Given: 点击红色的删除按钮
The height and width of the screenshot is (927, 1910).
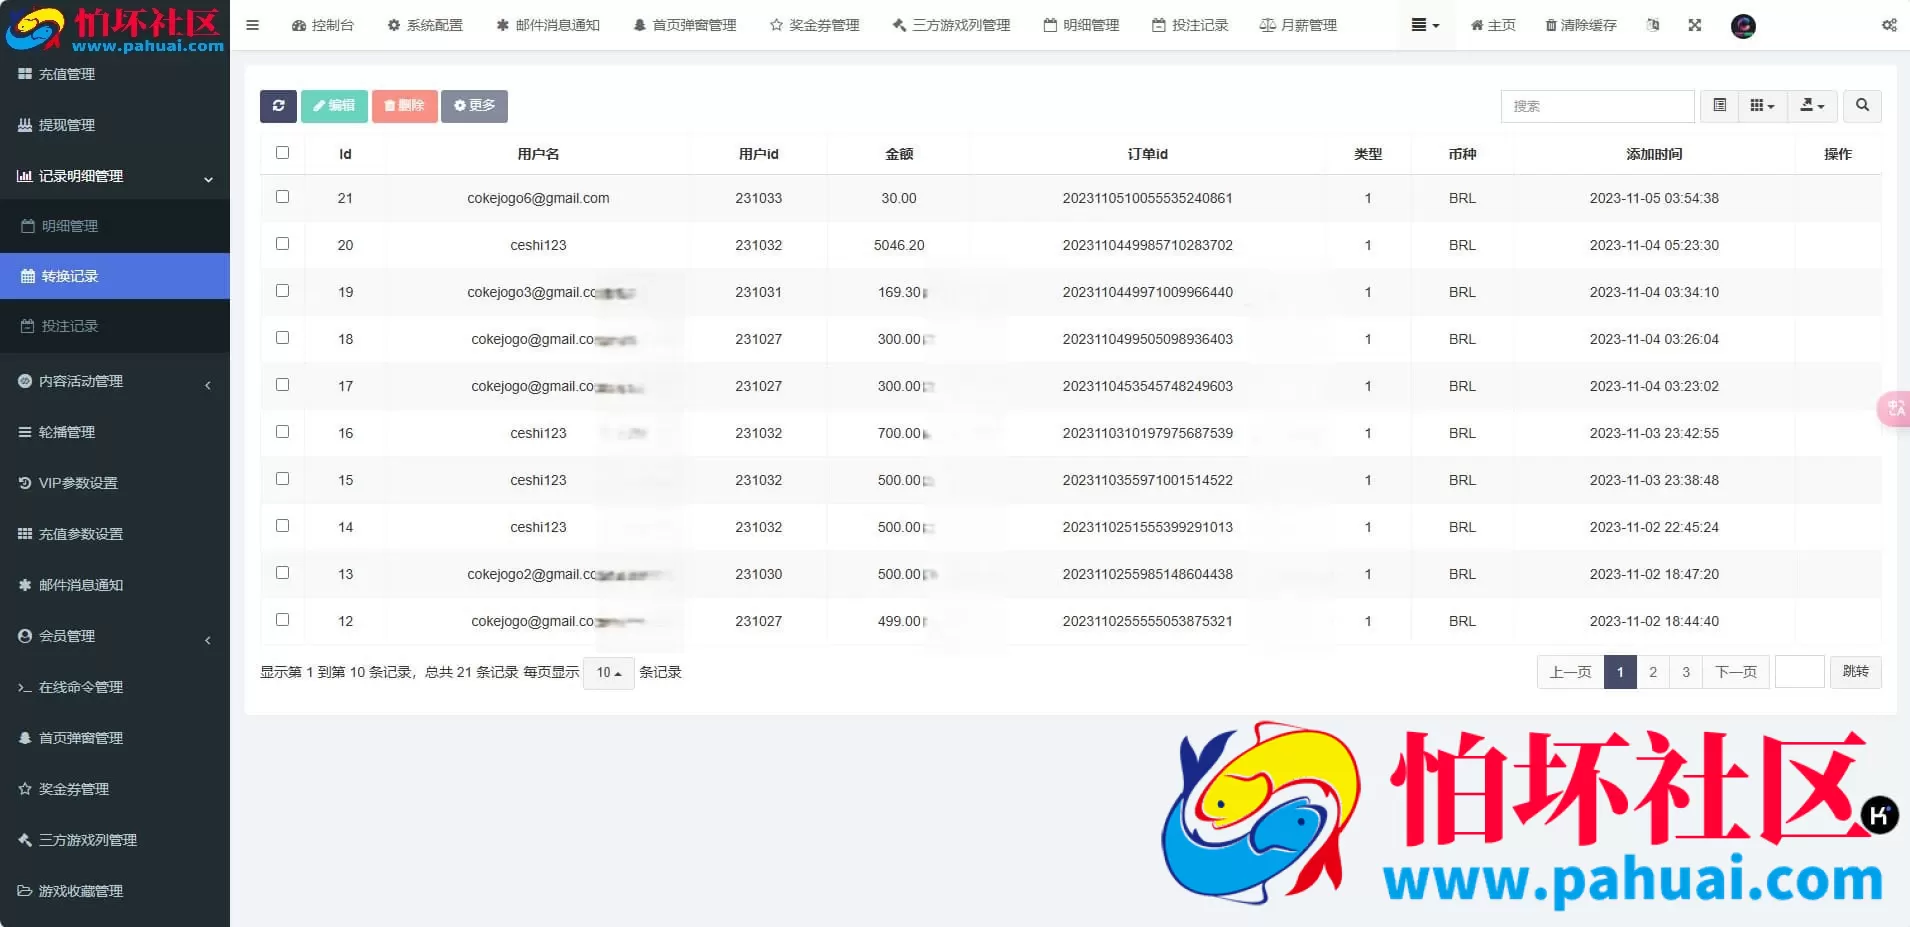Looking at the screenshot, I should [x=404, y=106].
